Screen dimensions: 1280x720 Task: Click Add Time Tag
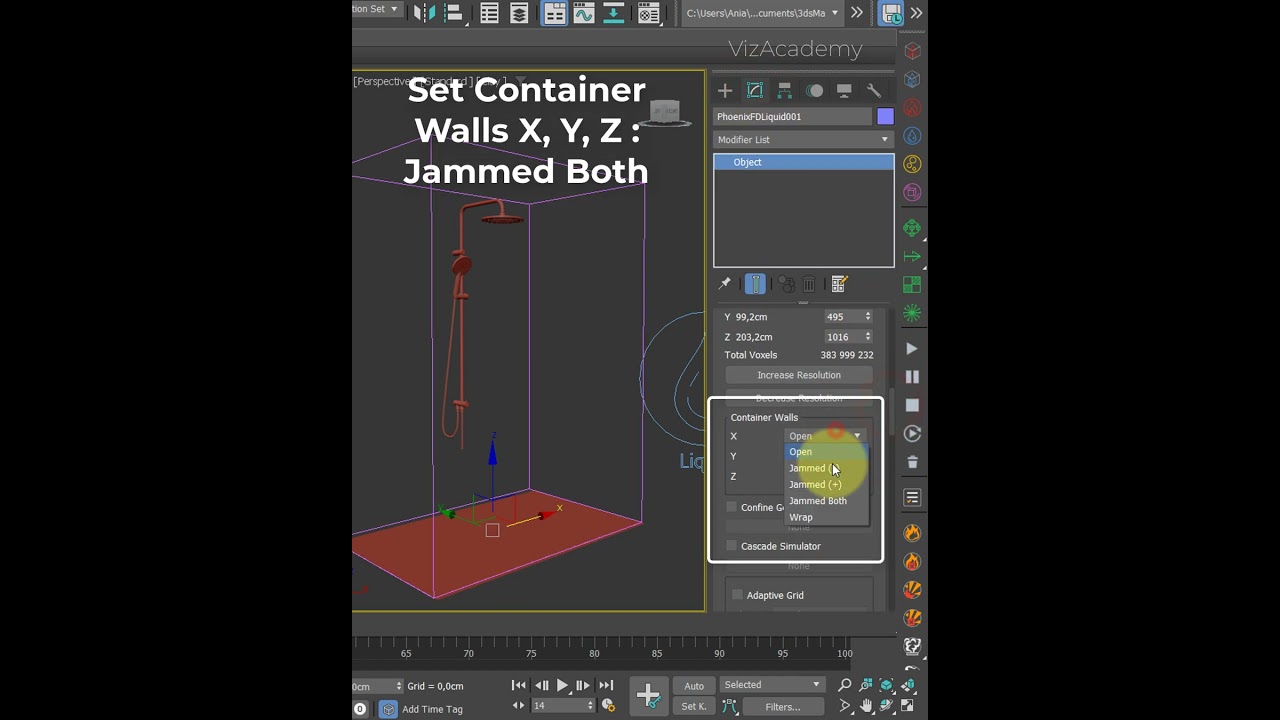[432, 709]
